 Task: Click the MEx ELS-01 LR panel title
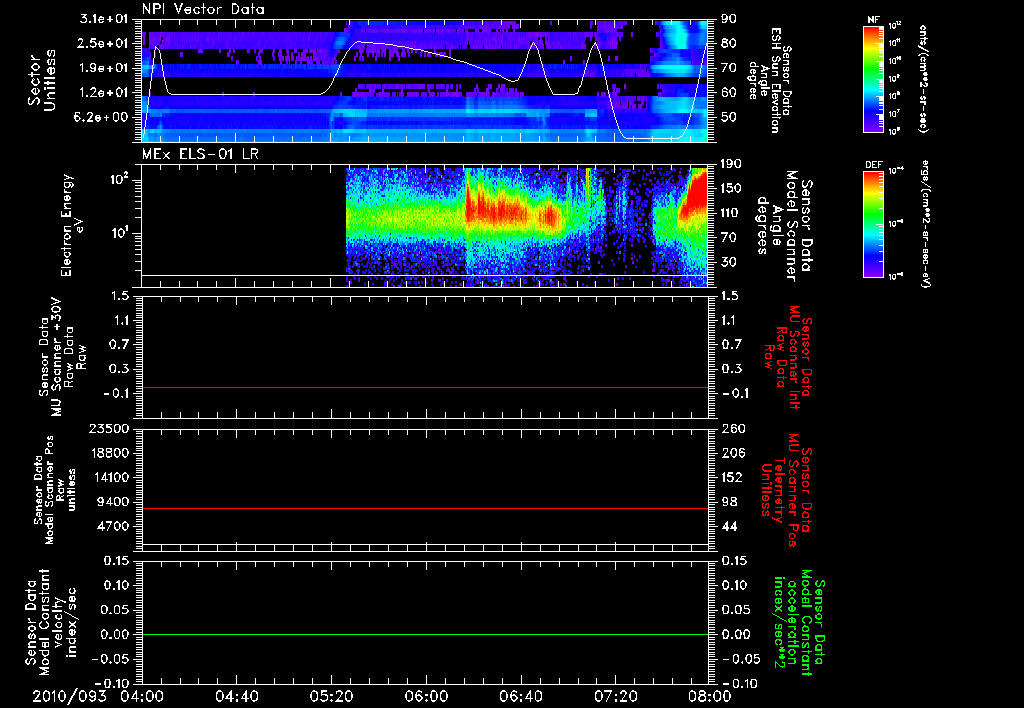click(200, 155)
